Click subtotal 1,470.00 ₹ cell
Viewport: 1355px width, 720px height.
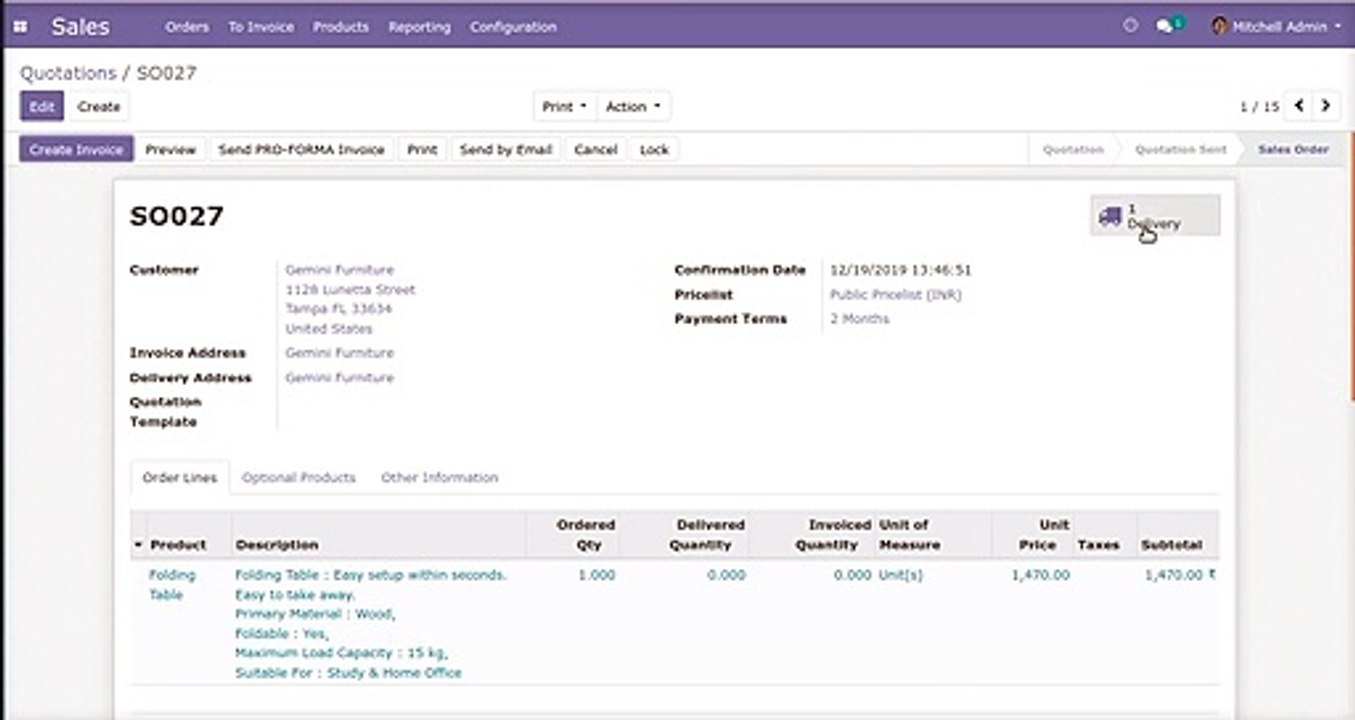[x=1180, y=575]
